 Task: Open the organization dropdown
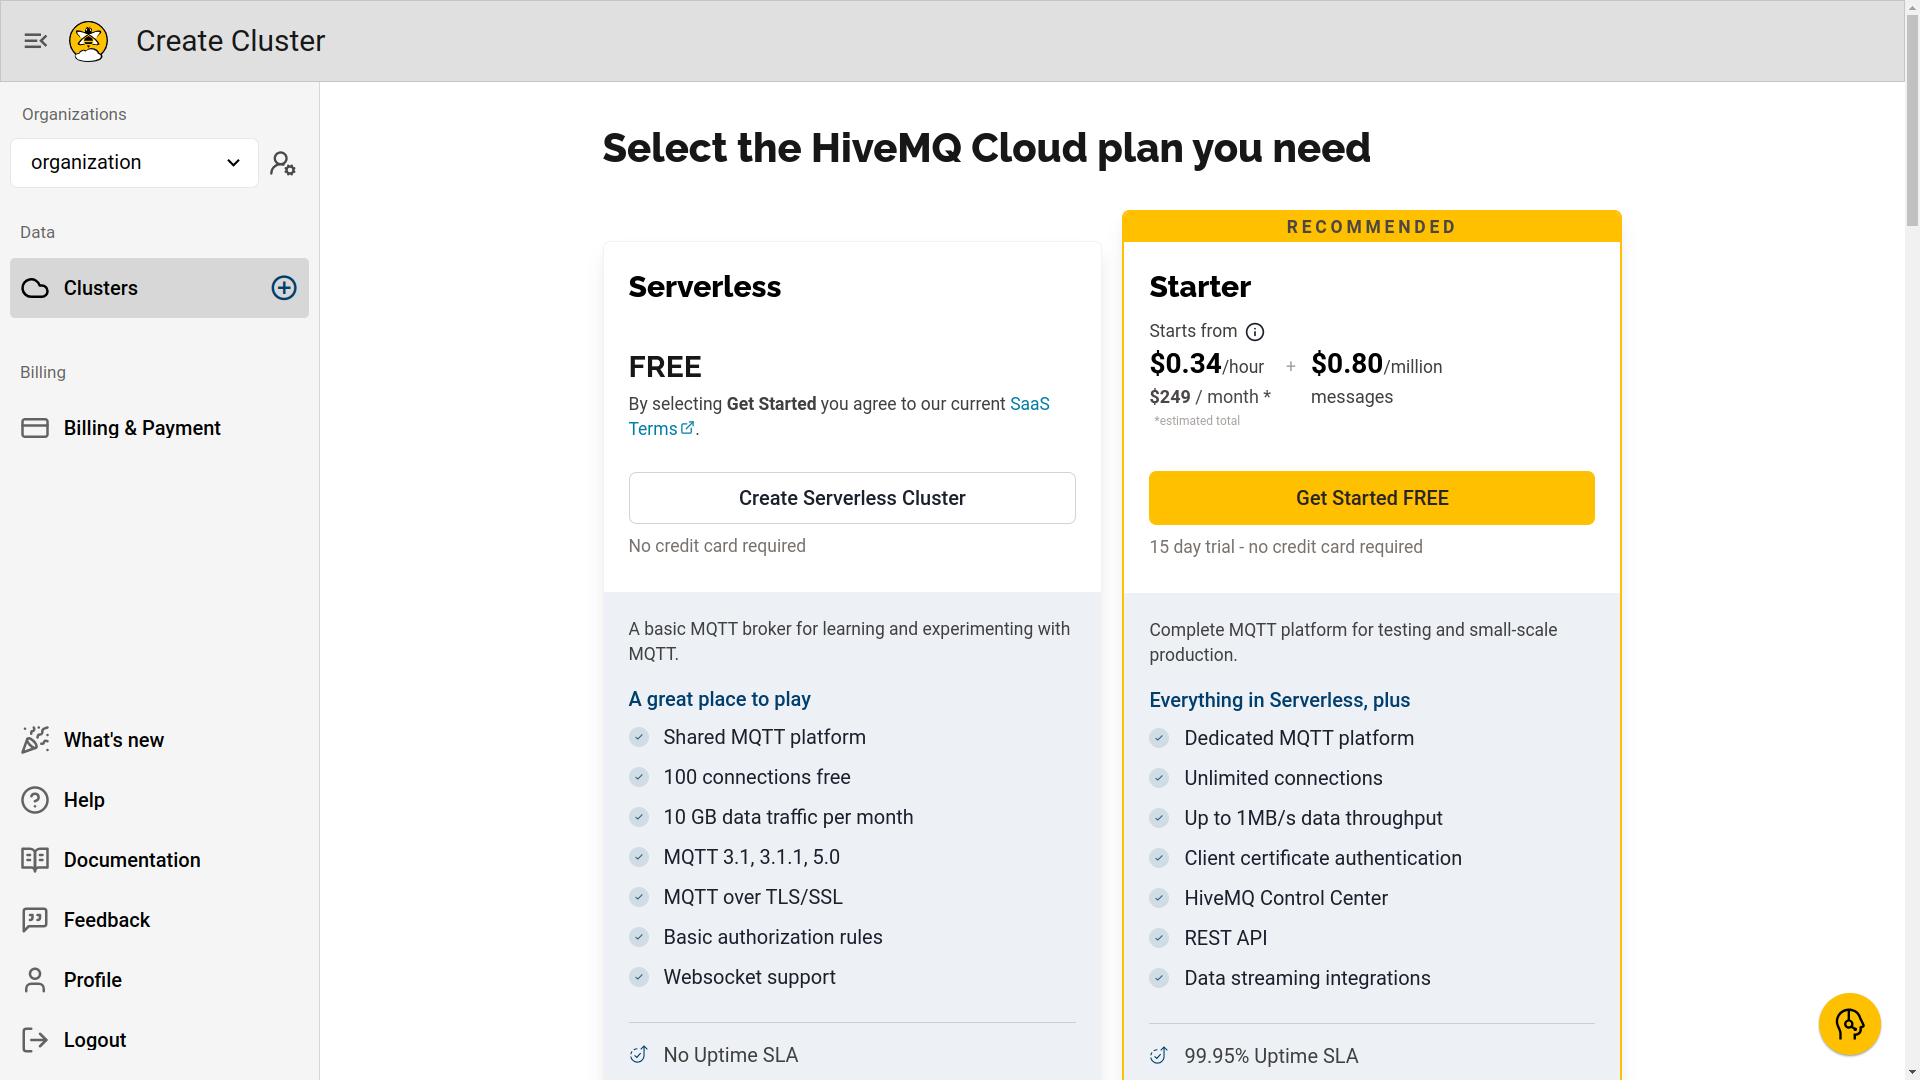tap(134, 162)
